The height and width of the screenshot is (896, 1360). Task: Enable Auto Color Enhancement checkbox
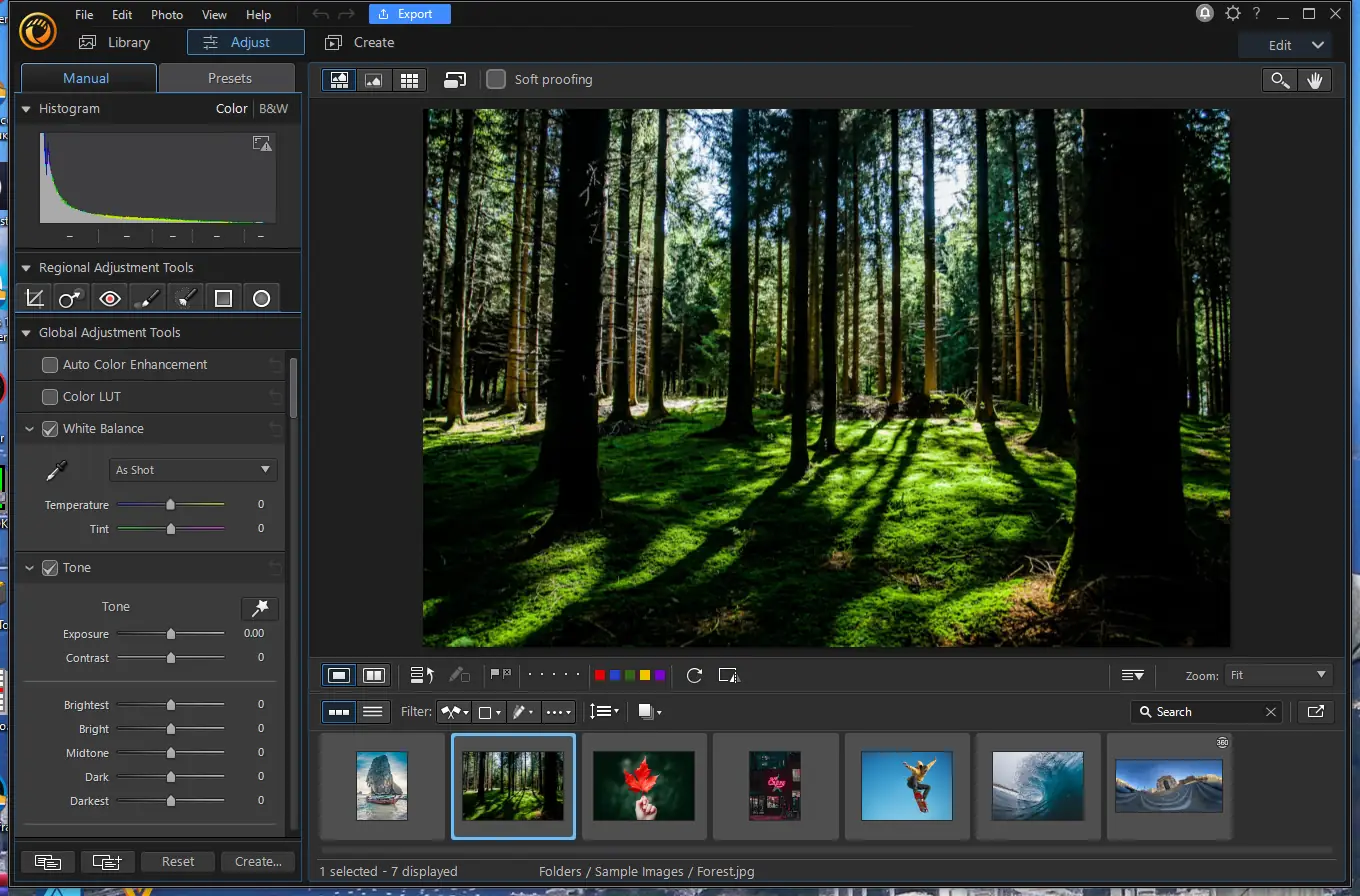pos(50,365)
